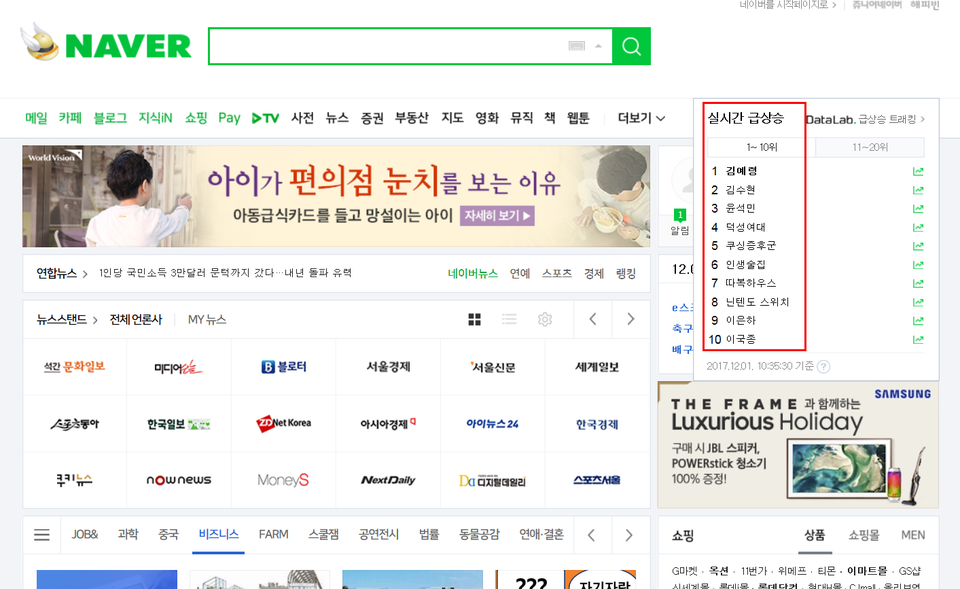Open the 증권 menu link
This screenshot has width=960, height=589.
(x=372, y=118)
